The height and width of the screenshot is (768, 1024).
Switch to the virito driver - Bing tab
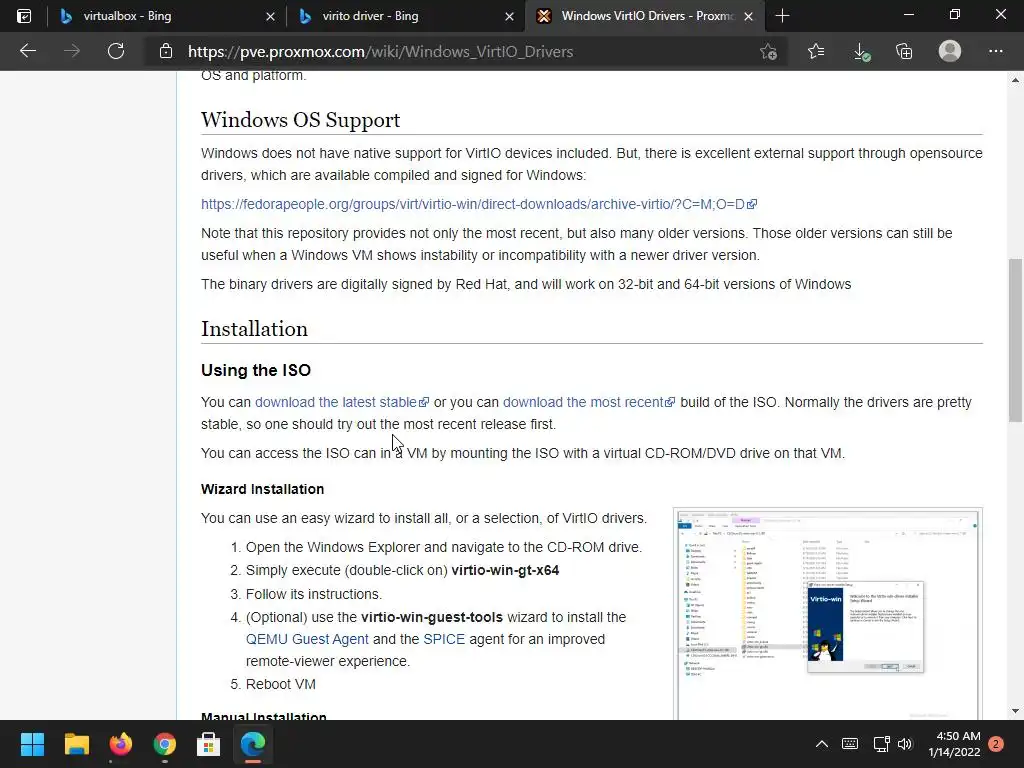(x=405, y=16)
